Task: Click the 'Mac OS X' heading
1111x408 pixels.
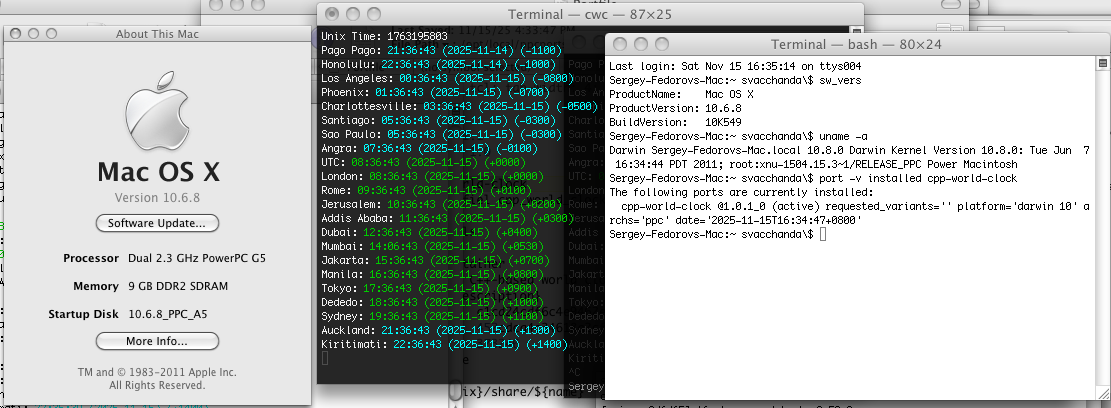Action: tap(158, 172)
